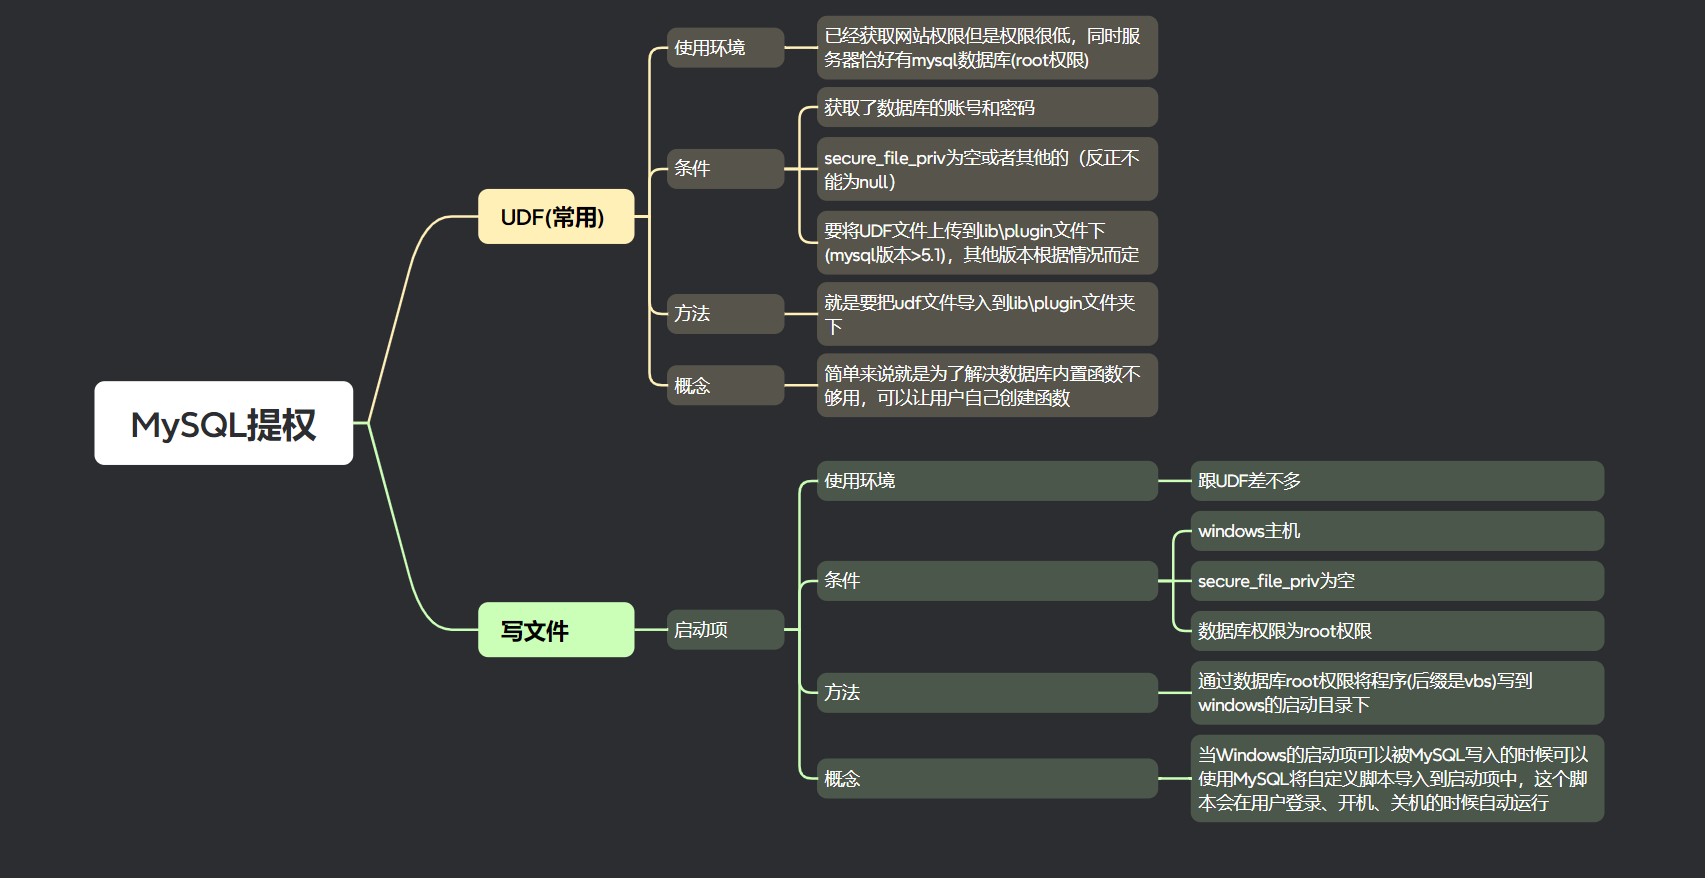Viewport: 1705px width, 878px height.
Task: Select 方法 node under 启动项
Action: 986,692
